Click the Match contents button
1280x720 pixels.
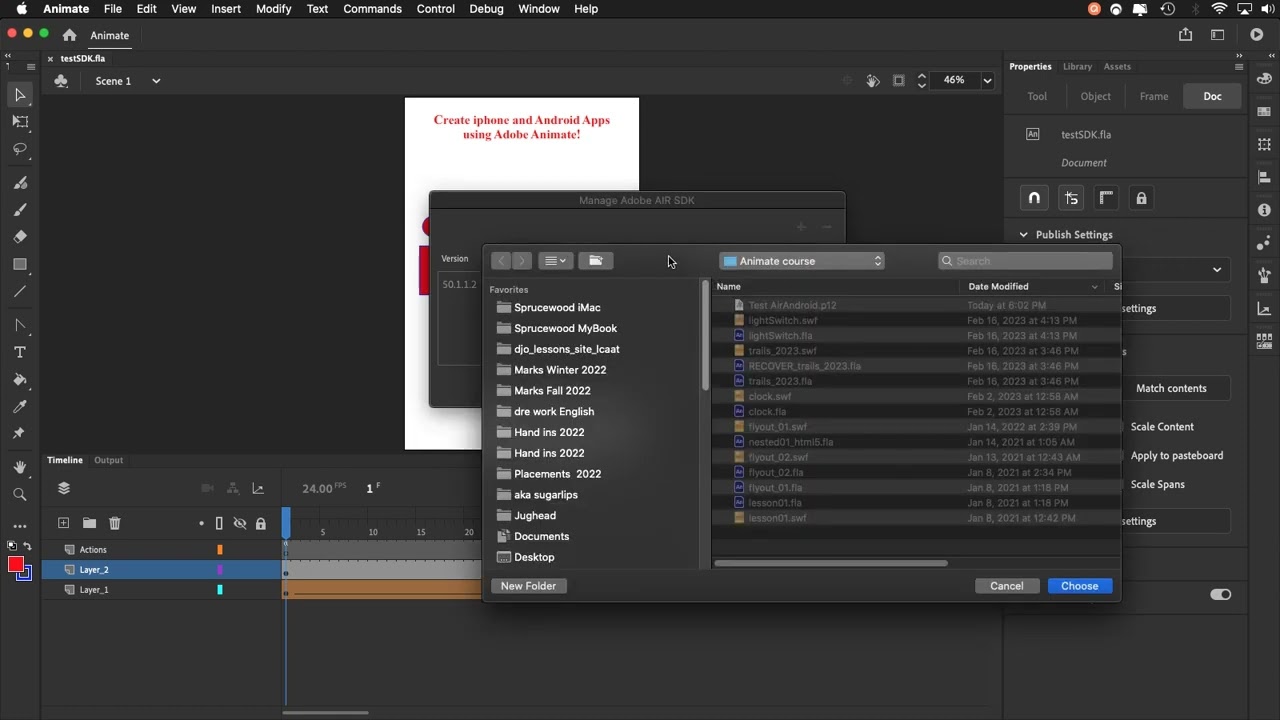[x=1172, y=388]
